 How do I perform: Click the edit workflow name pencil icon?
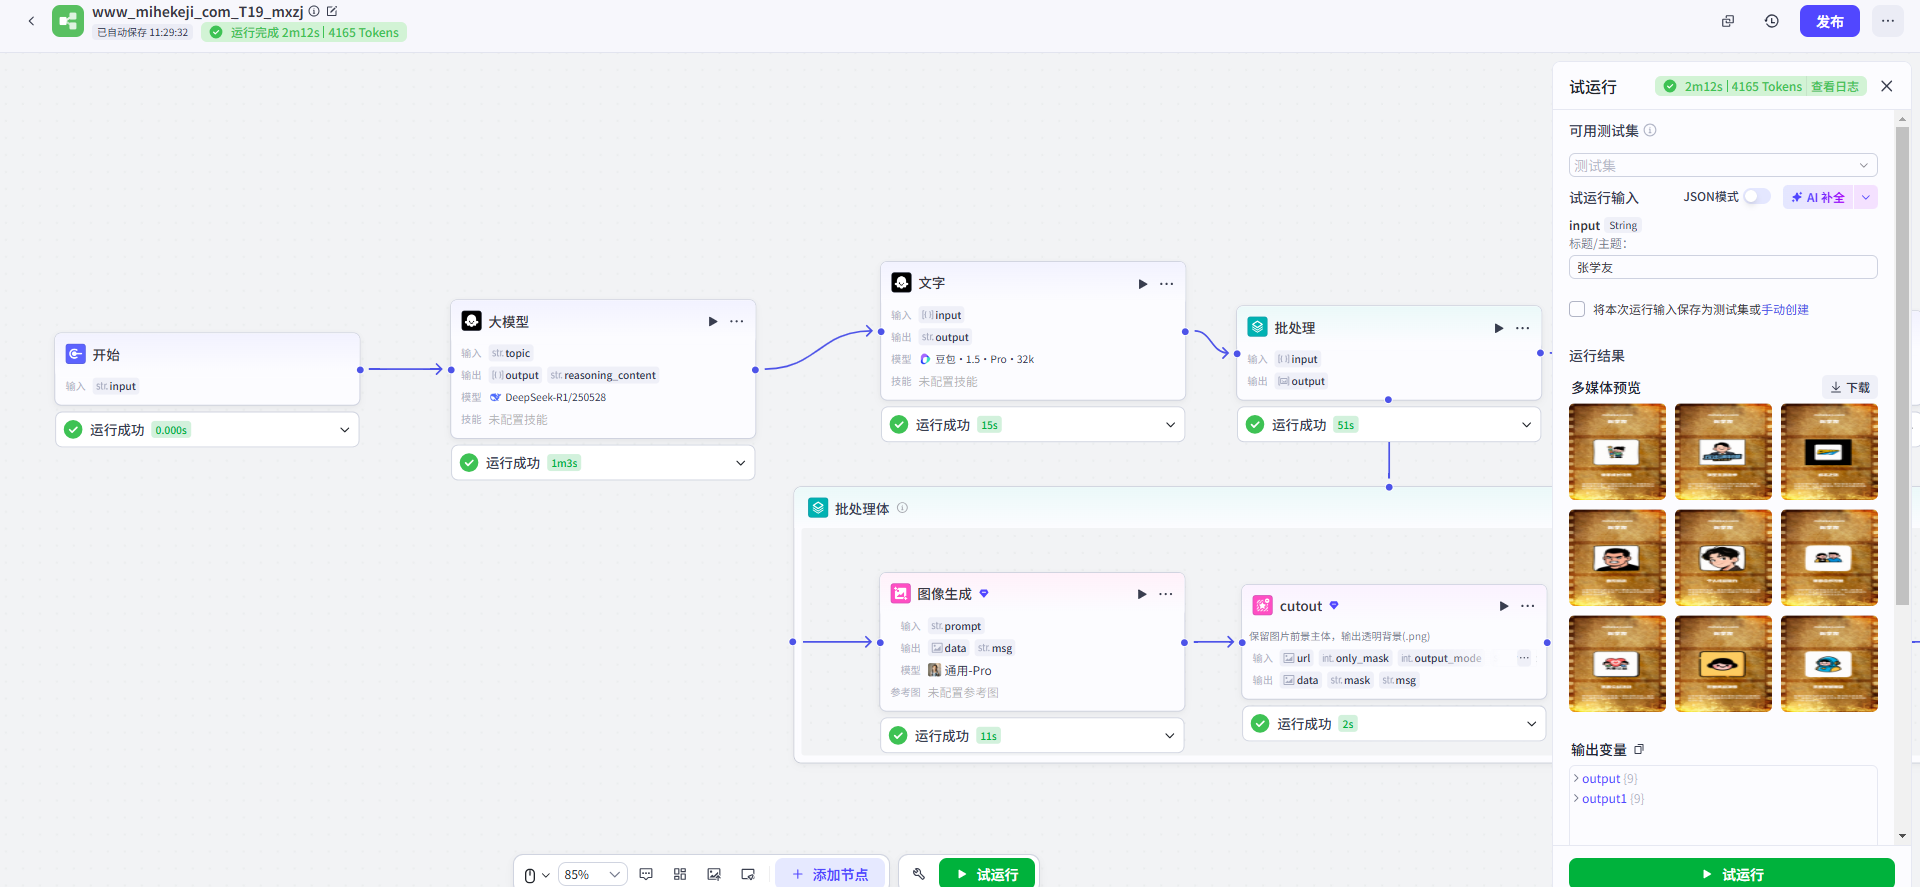point(332,11)
